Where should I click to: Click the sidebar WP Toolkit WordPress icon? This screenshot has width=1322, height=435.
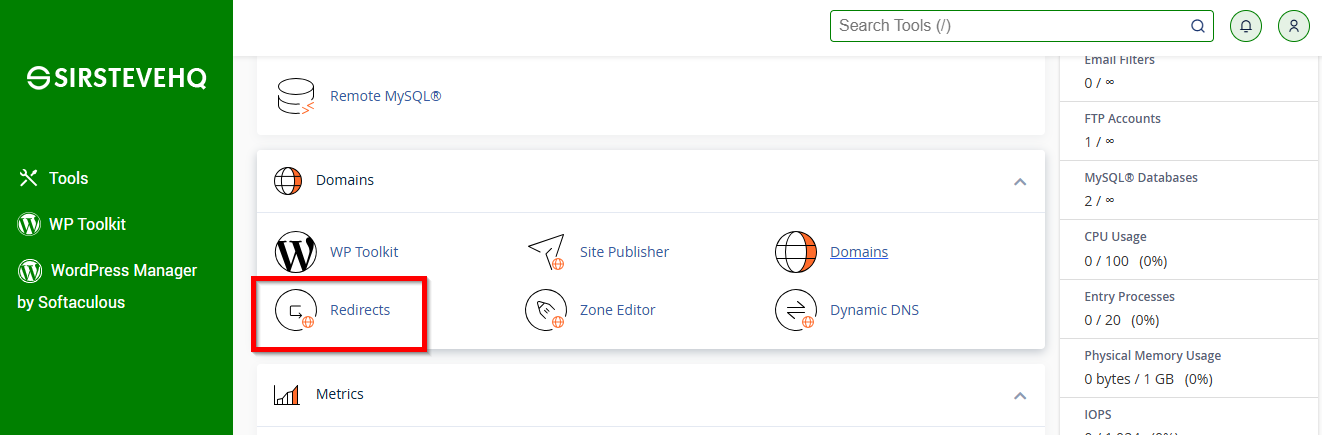point(29,224)
